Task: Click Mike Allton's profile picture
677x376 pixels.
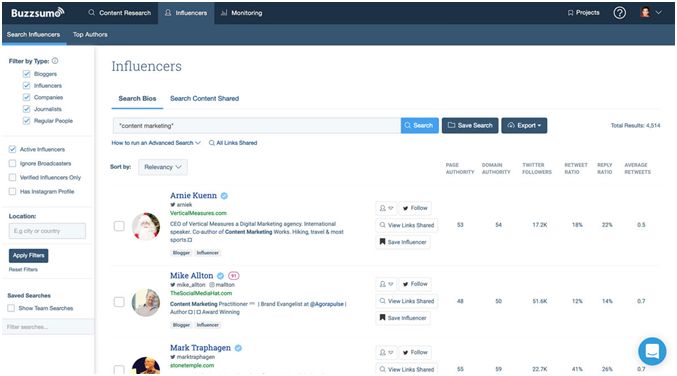Action: tap(146, 302)
